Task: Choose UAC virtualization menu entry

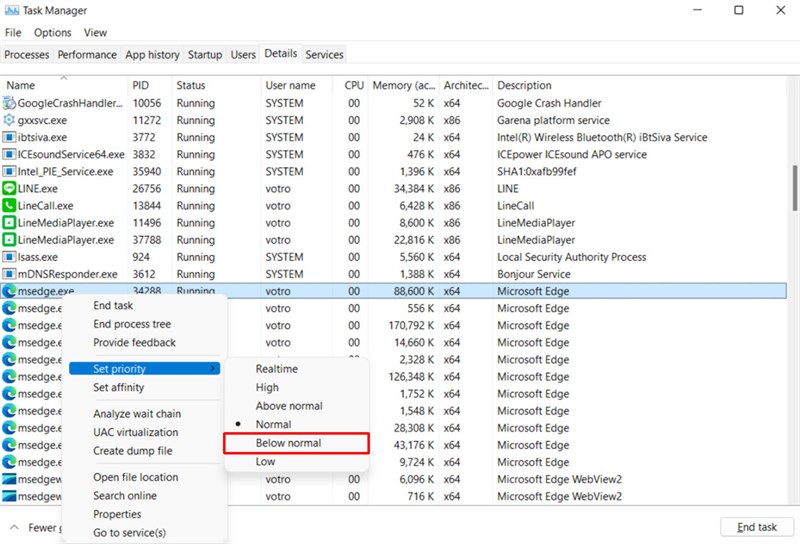Action: [135, 432]
